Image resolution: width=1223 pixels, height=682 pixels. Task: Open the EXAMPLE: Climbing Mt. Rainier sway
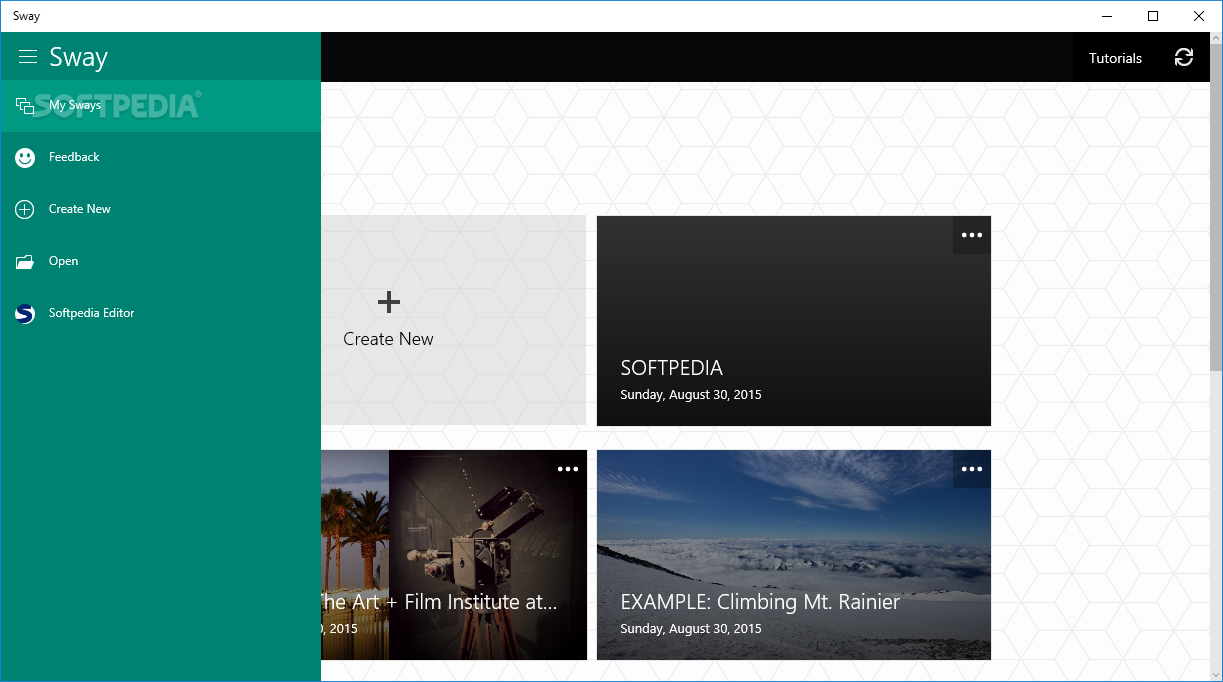[794, 555]
